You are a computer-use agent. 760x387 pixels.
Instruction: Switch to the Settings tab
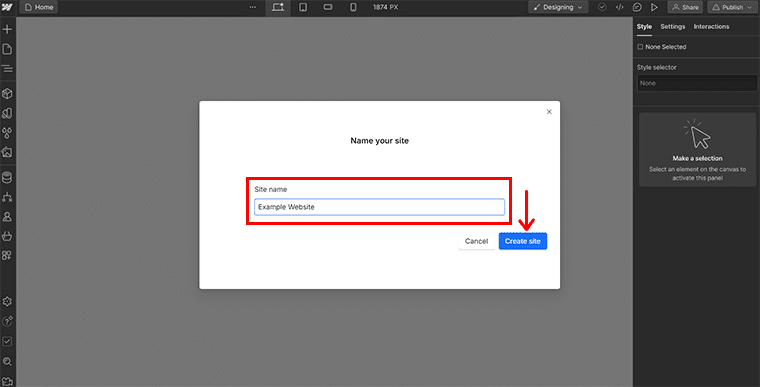point(673,27)
